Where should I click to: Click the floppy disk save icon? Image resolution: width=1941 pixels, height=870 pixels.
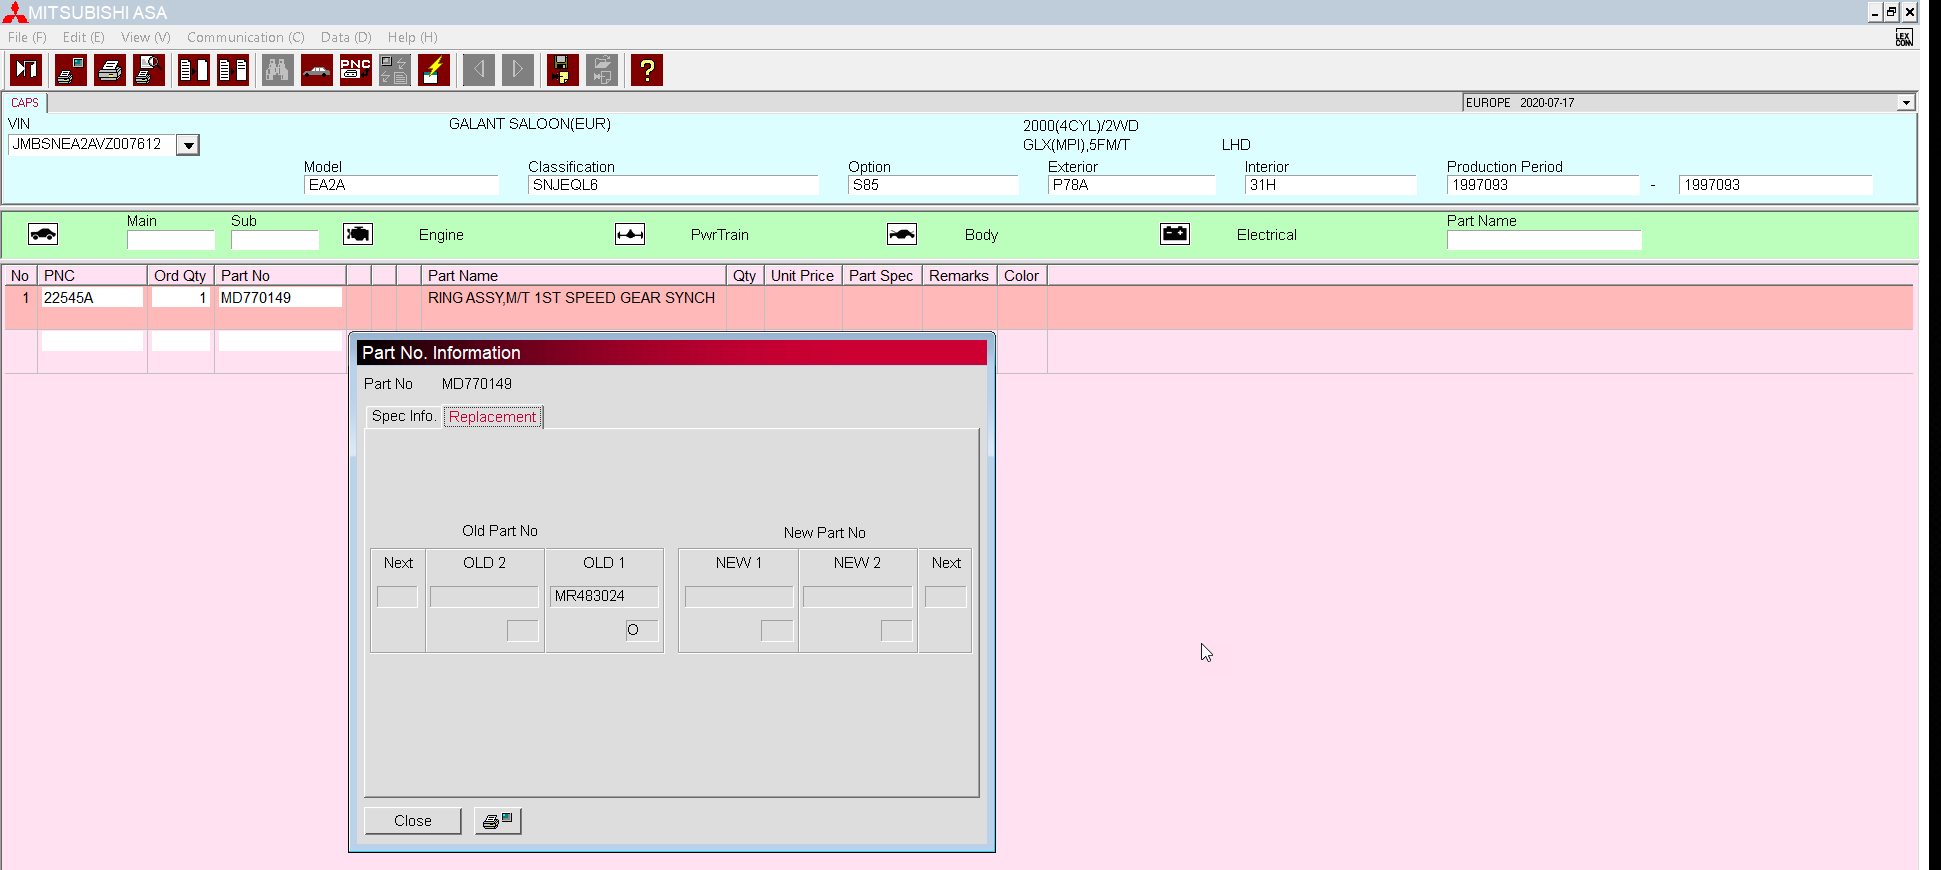pos(562,70)
